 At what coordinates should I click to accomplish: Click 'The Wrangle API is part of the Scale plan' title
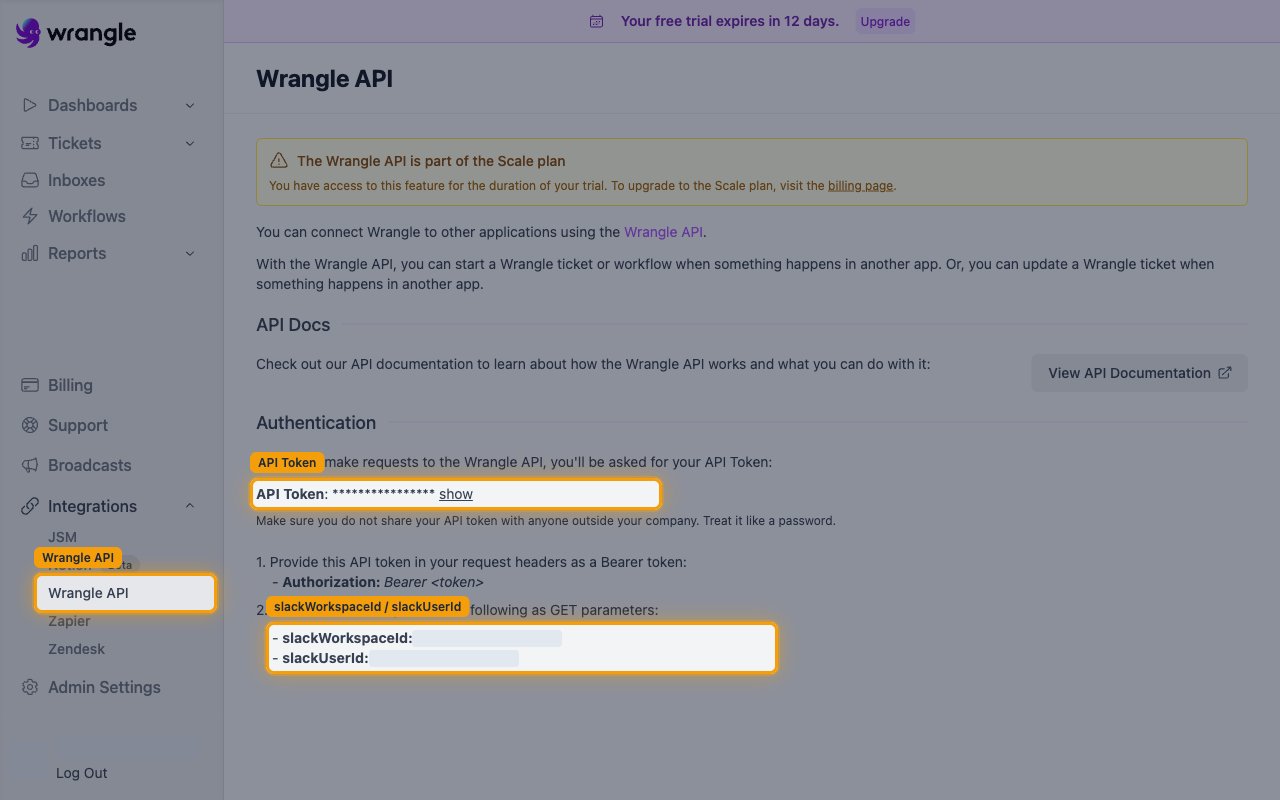pyautogui.click(x=431, y=161)
